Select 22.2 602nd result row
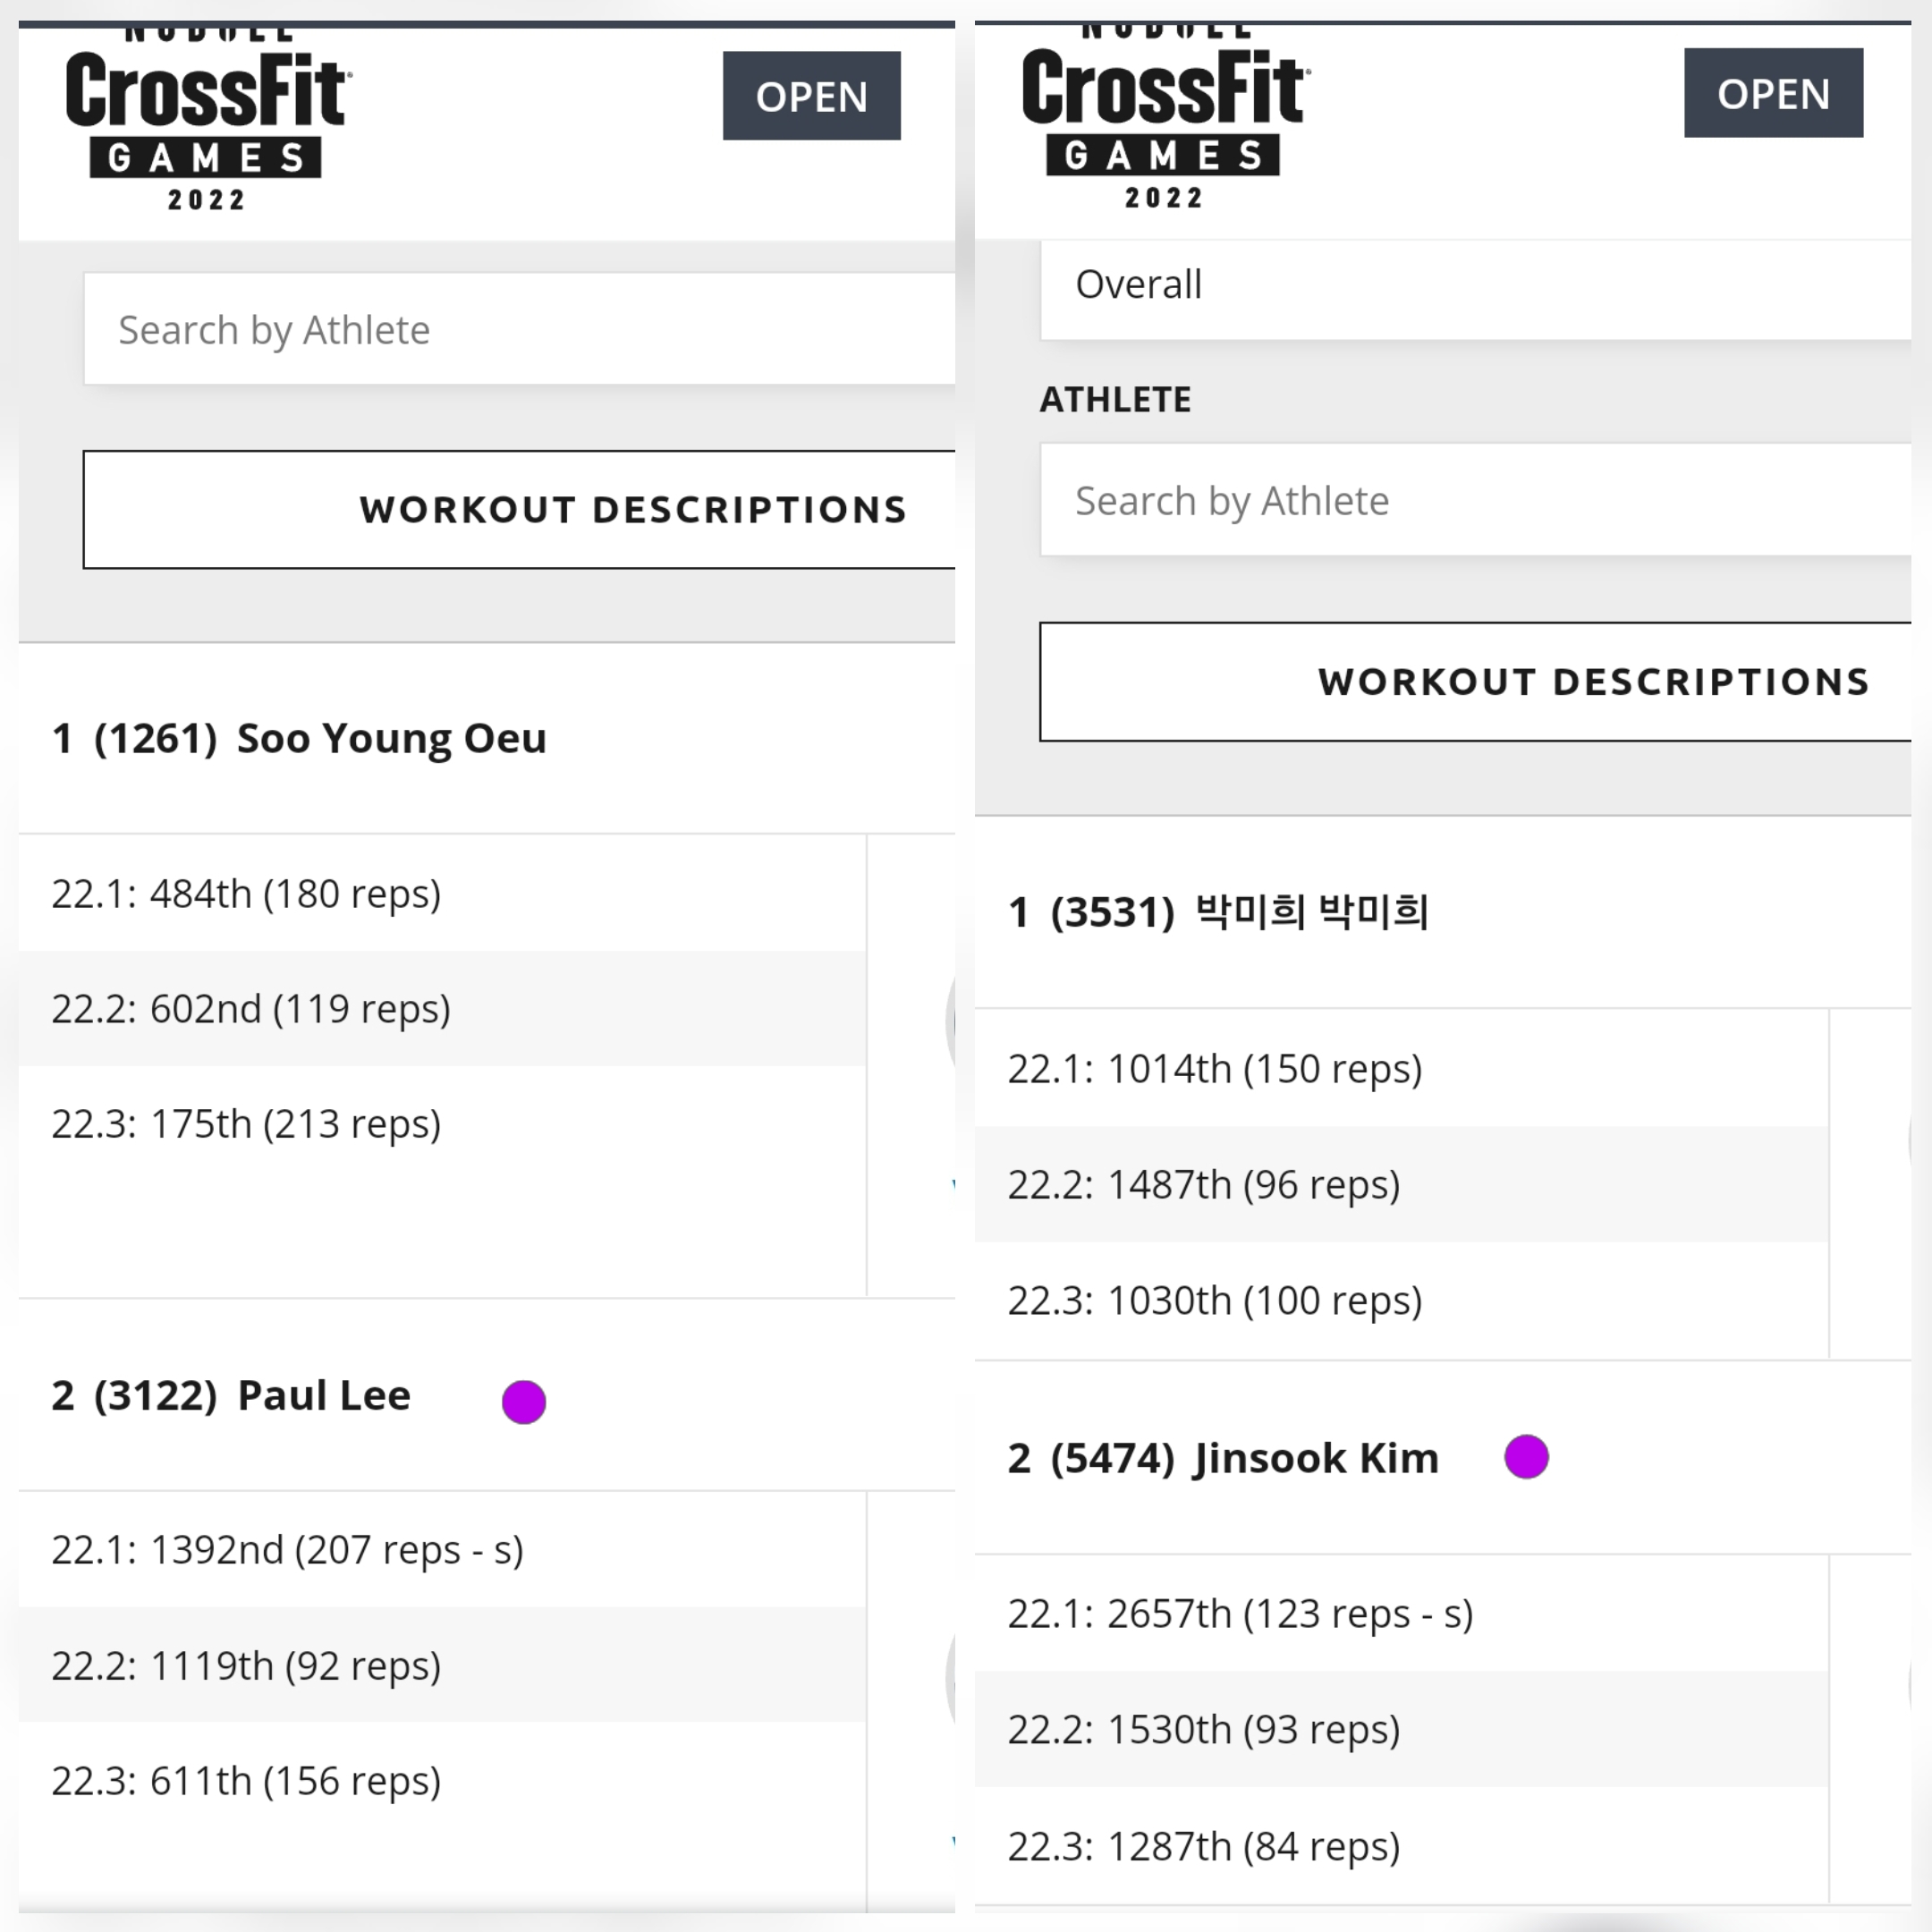This screenshot has width=1932, height=1932. coord(442,1008)
